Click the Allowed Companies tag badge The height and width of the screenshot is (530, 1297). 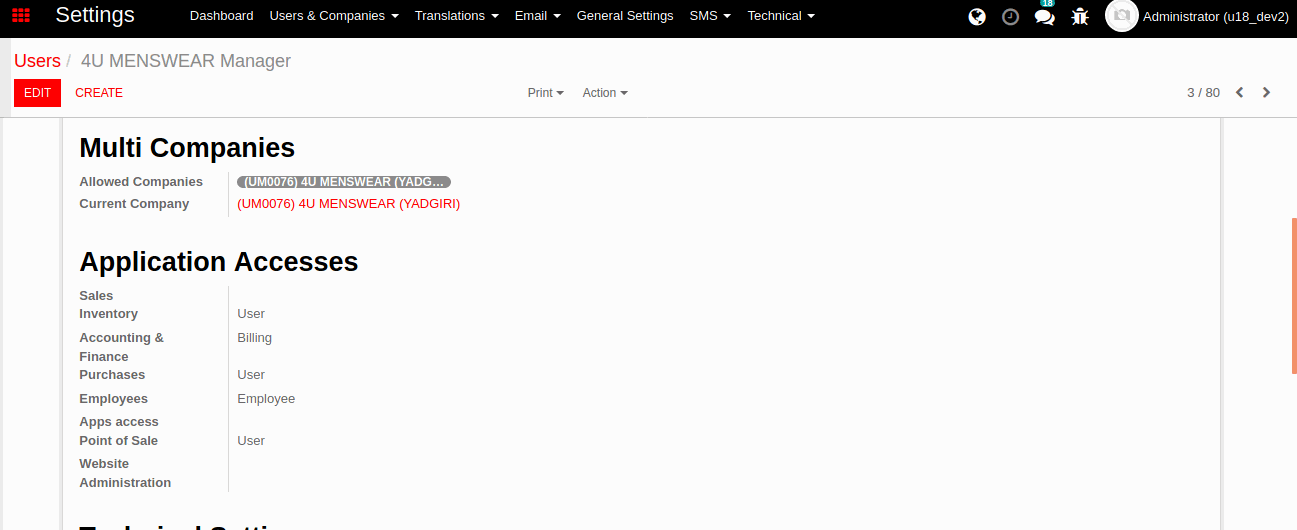[343, 182]
